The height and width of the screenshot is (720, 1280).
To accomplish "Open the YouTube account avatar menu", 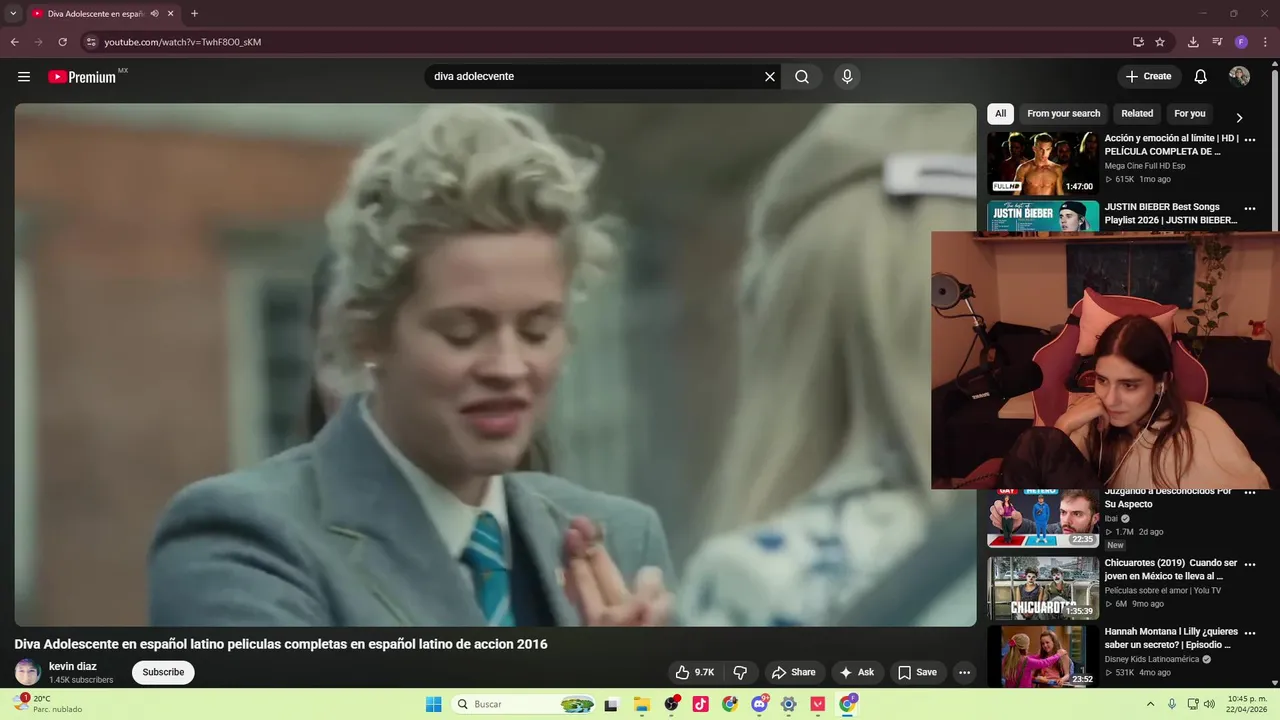I will coord(1239,77).
